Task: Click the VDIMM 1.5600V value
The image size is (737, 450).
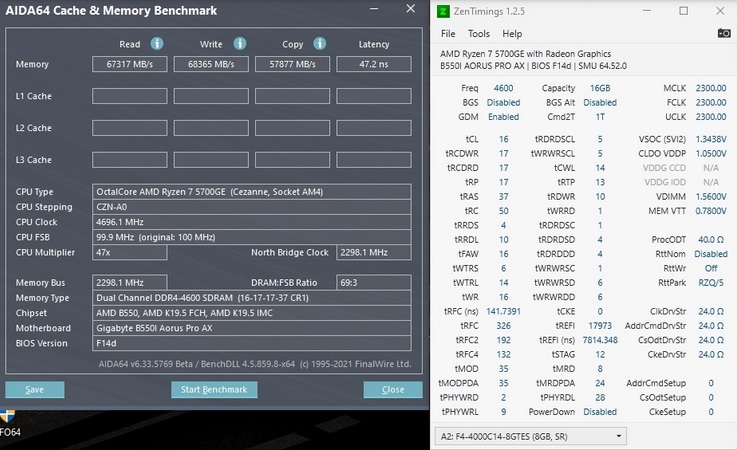Action: [711, 197]
